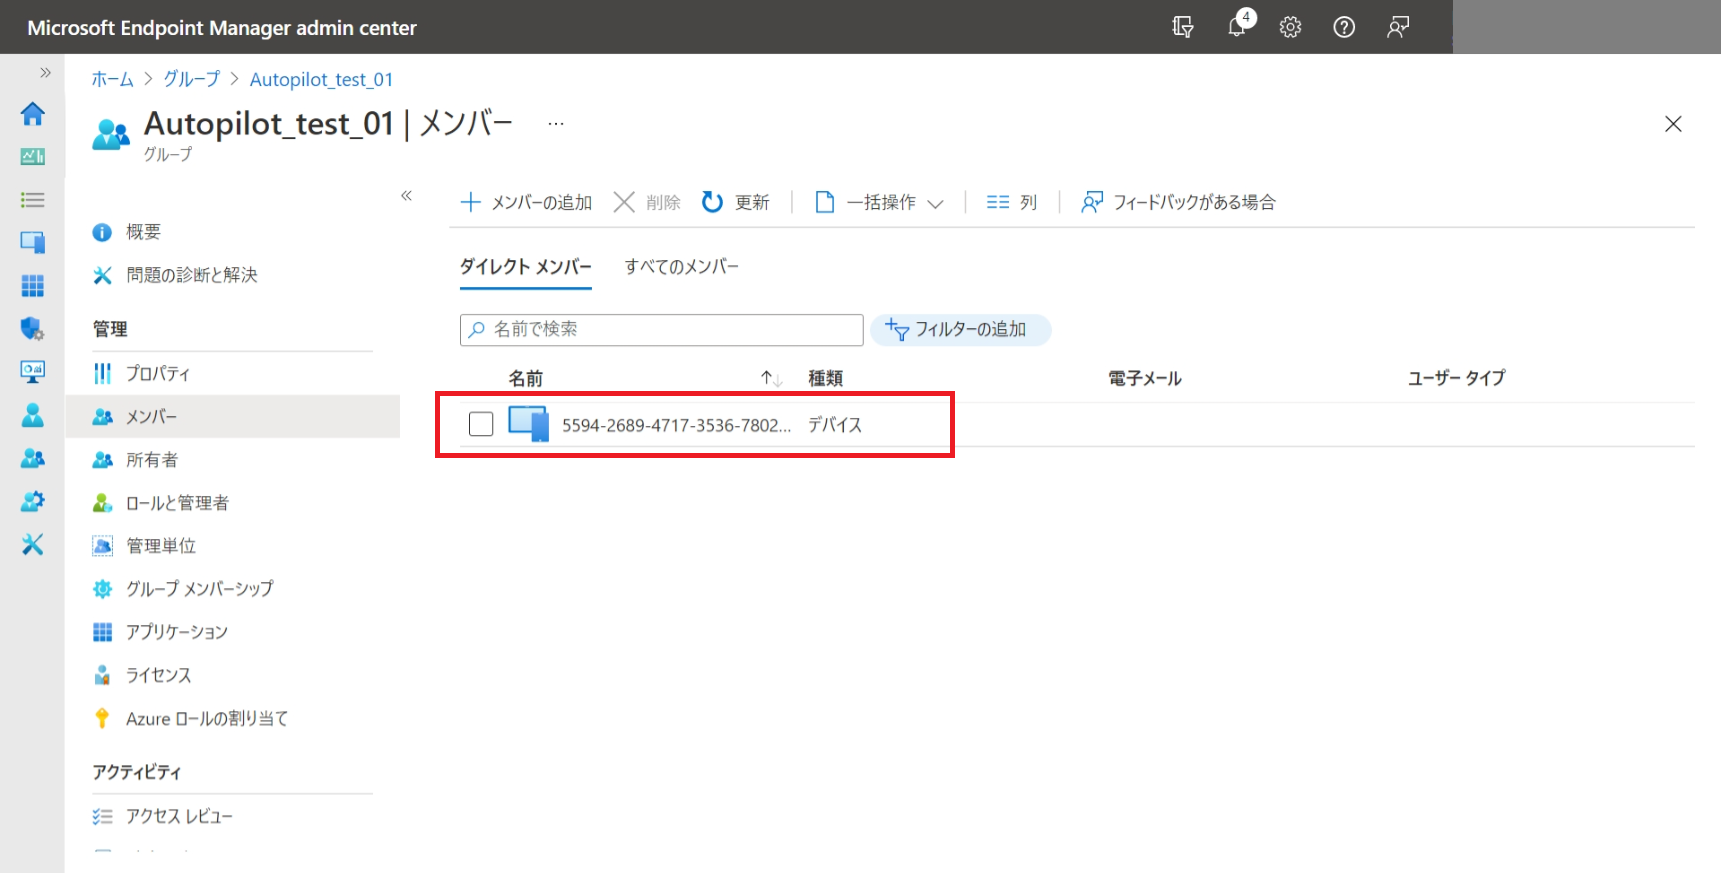1721x873 pixels.
Task: Click the 種類 column header
Action: click(x=826, y=378)
